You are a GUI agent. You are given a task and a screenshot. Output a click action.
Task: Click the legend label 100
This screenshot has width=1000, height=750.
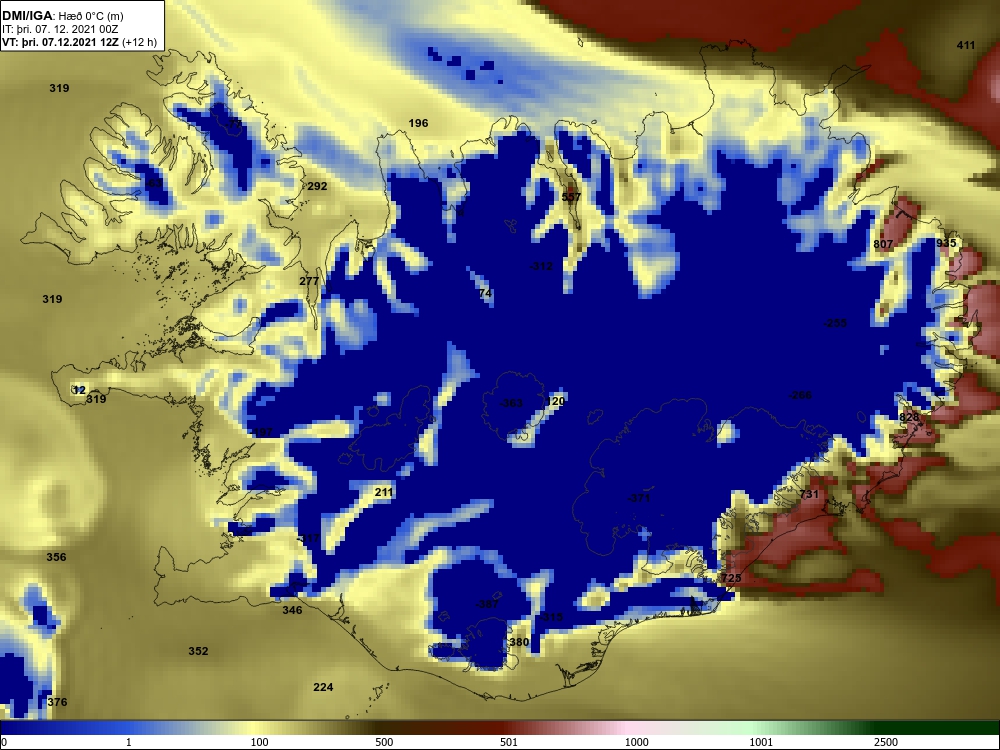pyautogui.click(x=259, y=742)
